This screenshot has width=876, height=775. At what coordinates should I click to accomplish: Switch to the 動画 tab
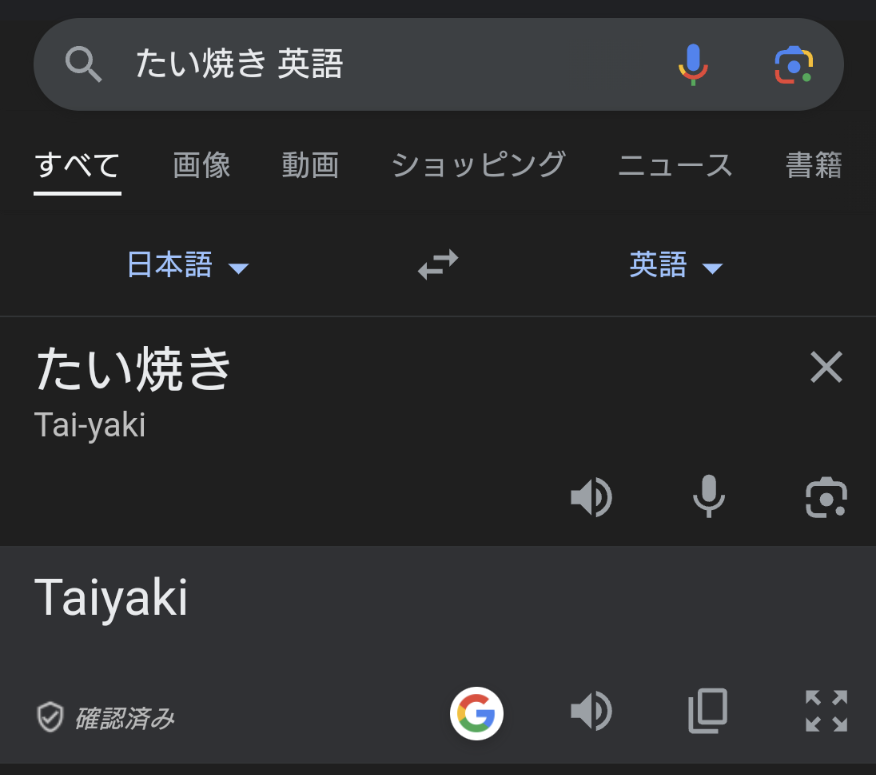(310, 165)
